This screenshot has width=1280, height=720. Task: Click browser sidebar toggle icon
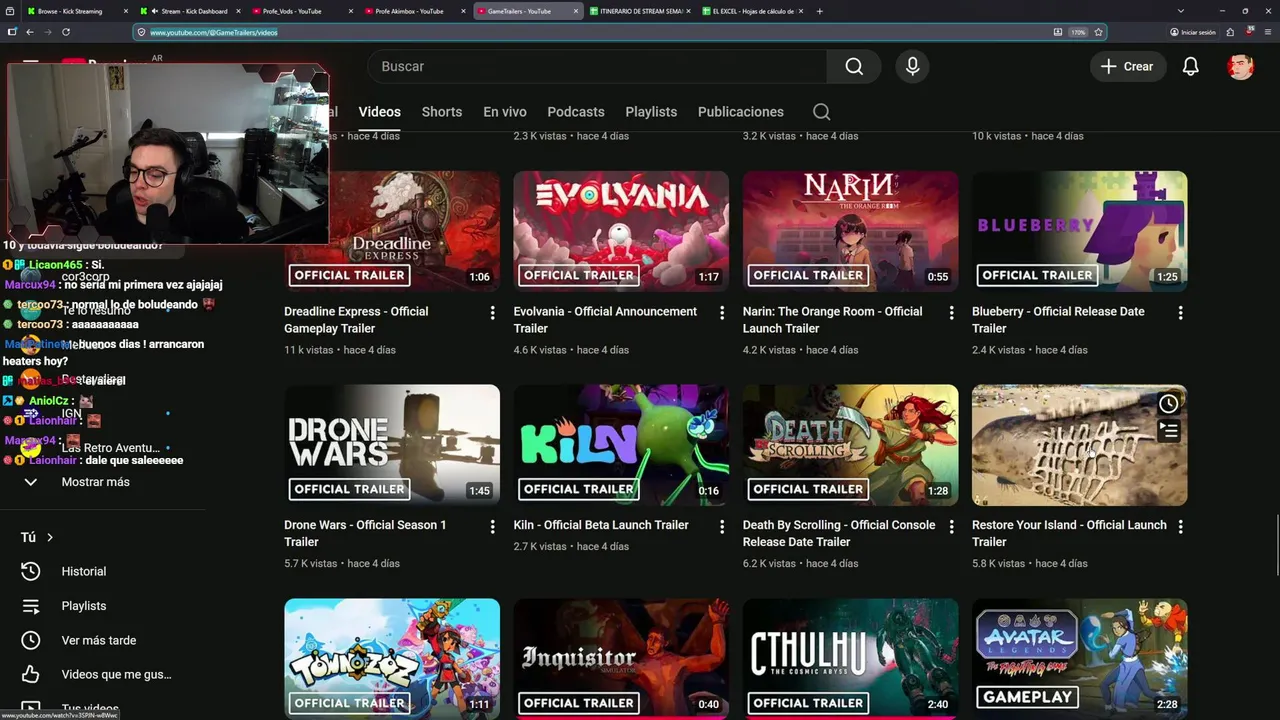pyautogui.click(x=11, y=32)
